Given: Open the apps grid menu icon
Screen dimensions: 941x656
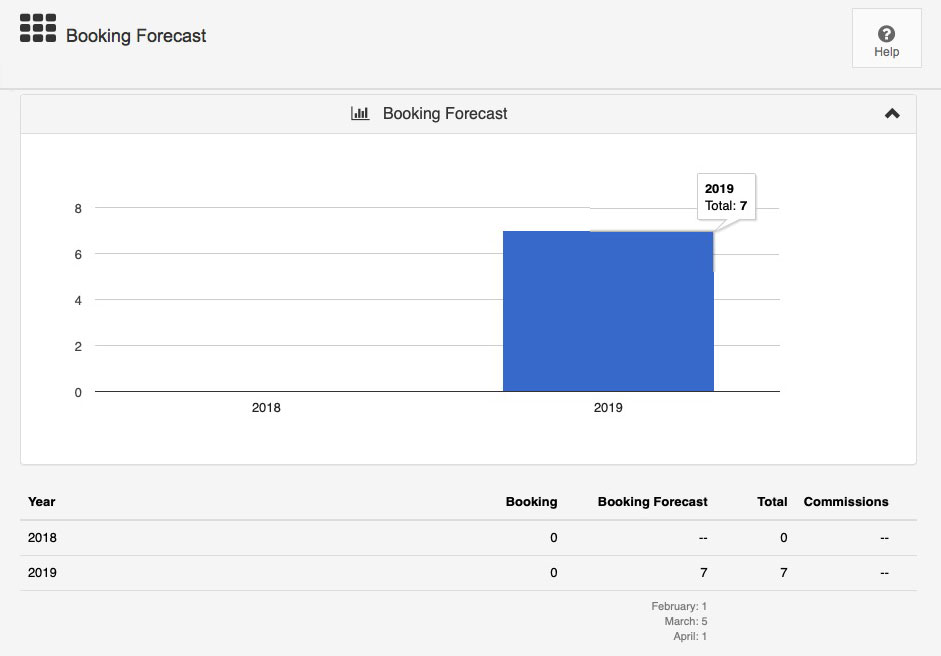Looking at the screenshot, I should [x=38, y=28].
